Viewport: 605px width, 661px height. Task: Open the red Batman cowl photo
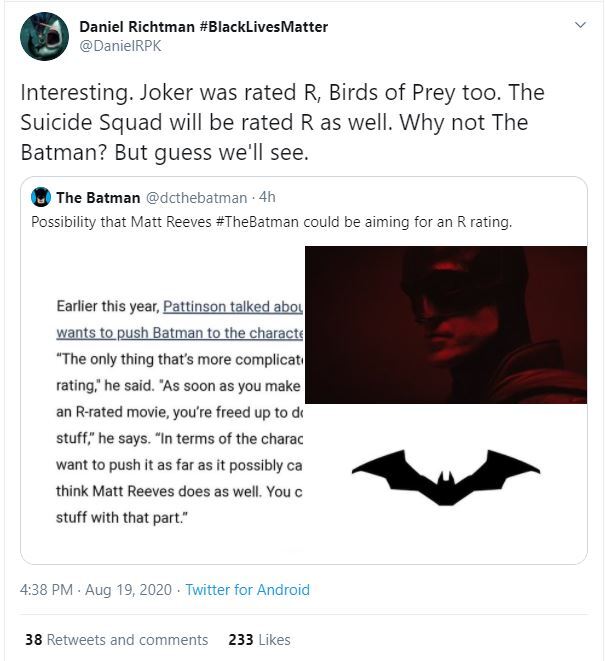pyautogui.click(x=445, y=323)
